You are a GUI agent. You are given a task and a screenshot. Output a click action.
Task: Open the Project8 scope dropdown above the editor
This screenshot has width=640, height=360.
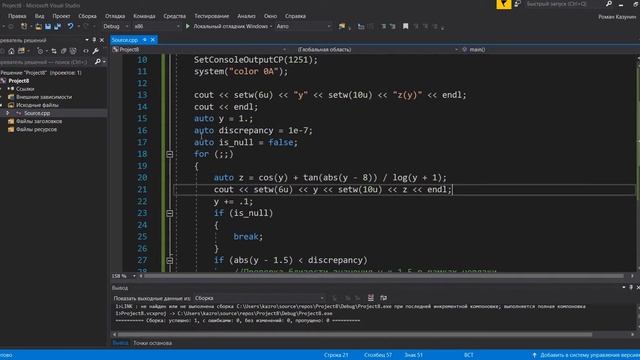pyautogui.click(x=199, y=49)
